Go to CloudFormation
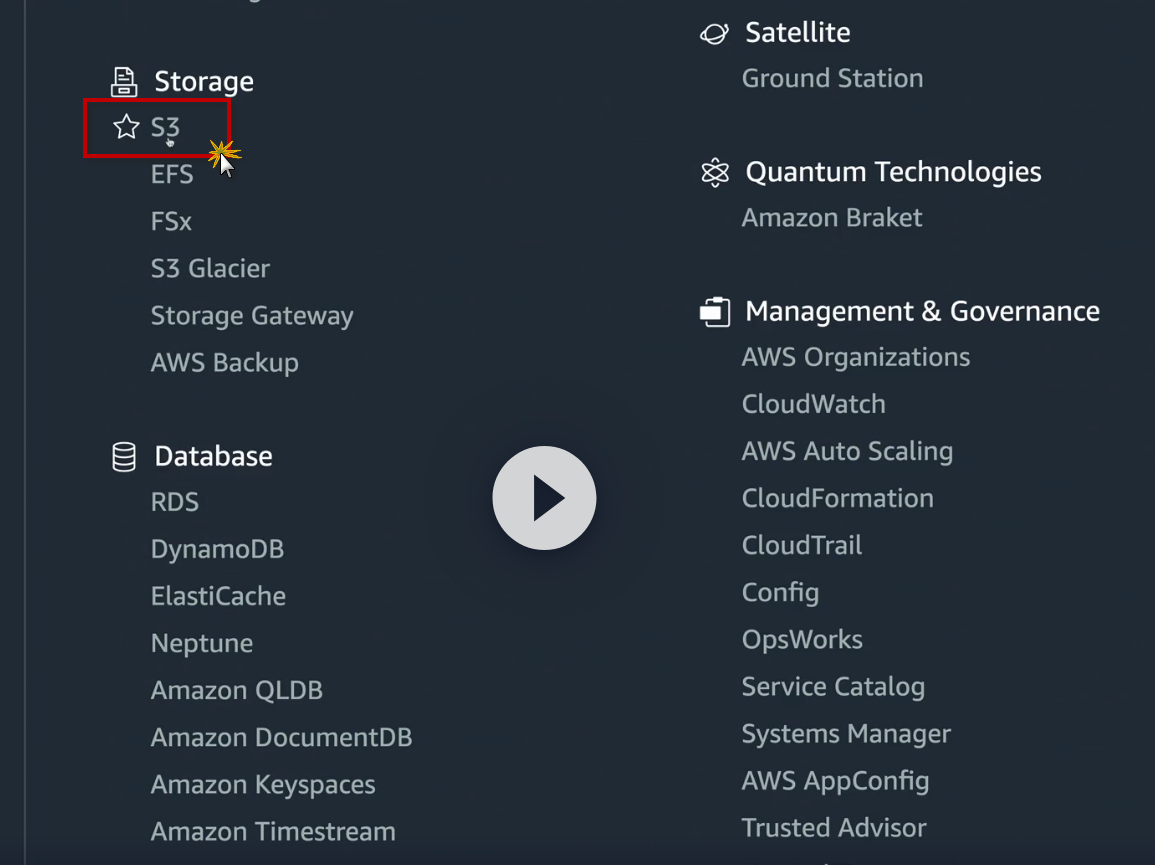The image size is (1155, 865). pos(837,498)
